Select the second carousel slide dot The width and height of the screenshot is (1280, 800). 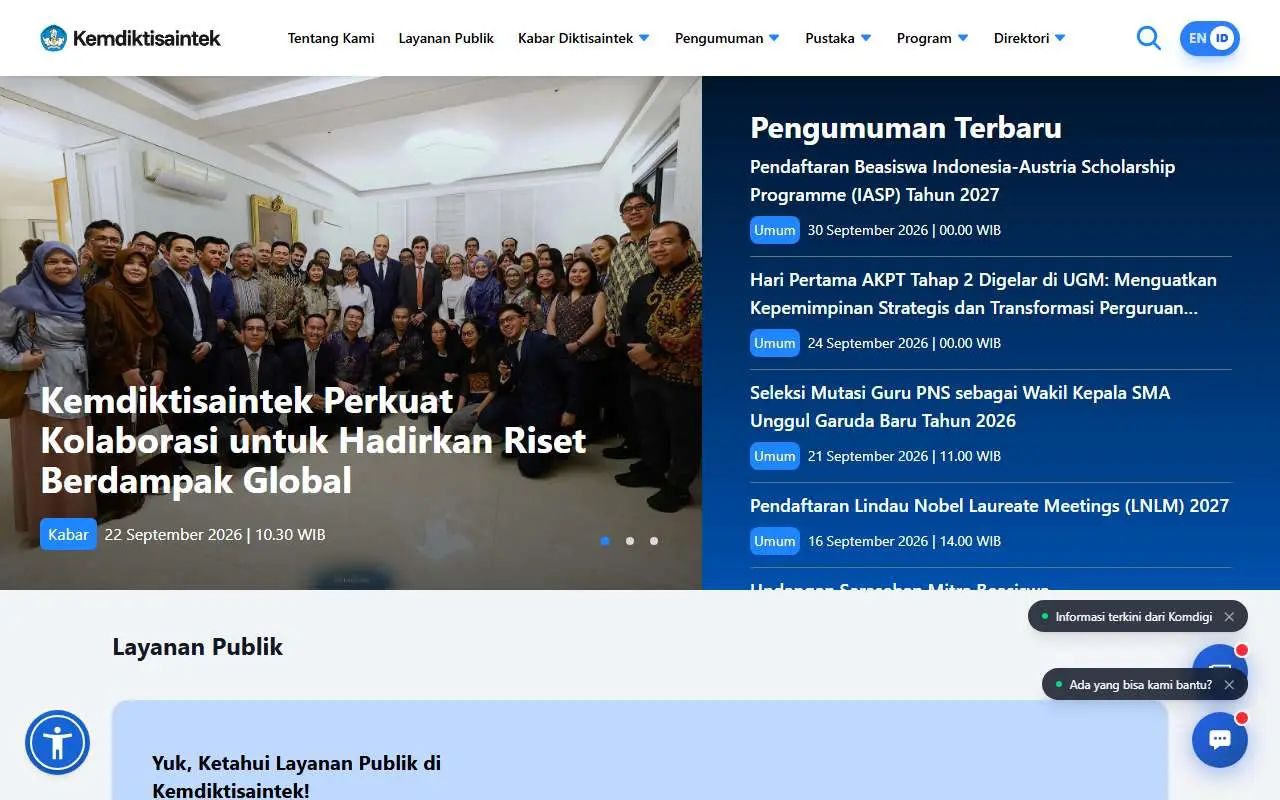point(630,541)
